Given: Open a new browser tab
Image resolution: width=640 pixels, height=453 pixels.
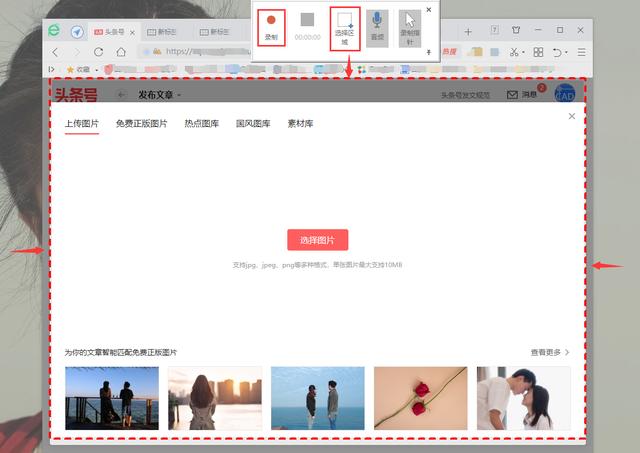Looking at the screenshot, I should pyautogui.click(x=468, y=31).
